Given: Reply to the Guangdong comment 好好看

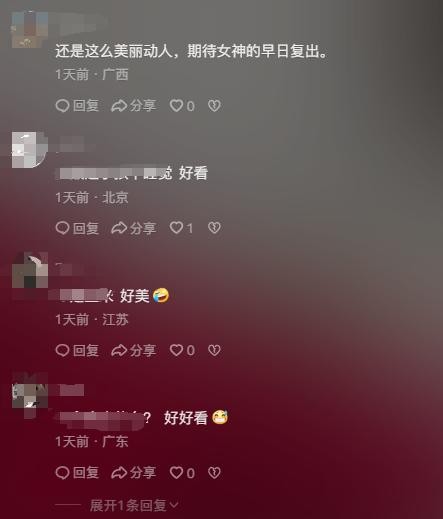Looking at the screenshot, I should pos(77,473).
